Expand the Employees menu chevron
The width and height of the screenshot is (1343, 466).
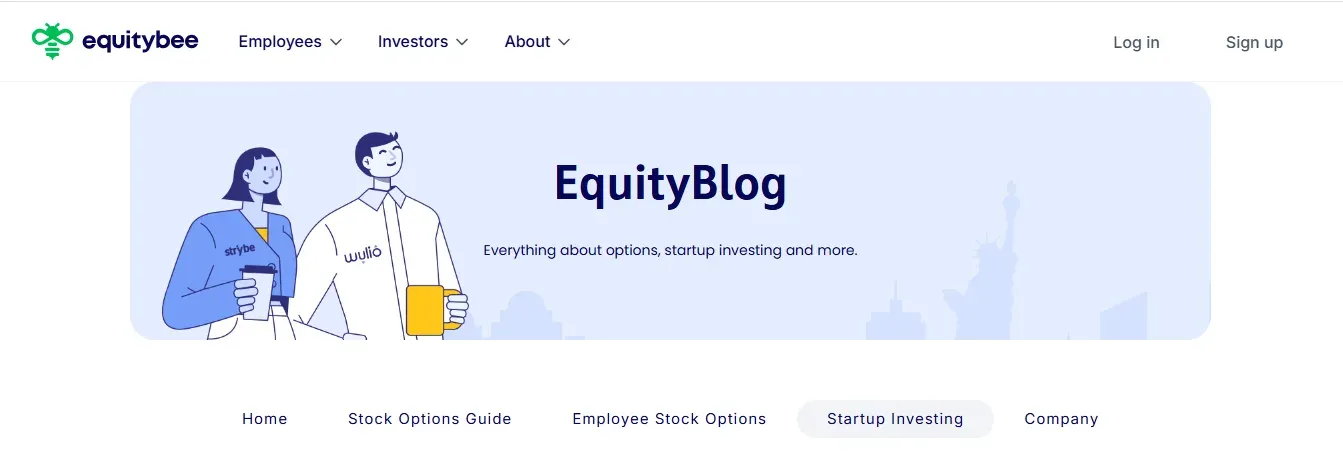[x=336, y=42]
